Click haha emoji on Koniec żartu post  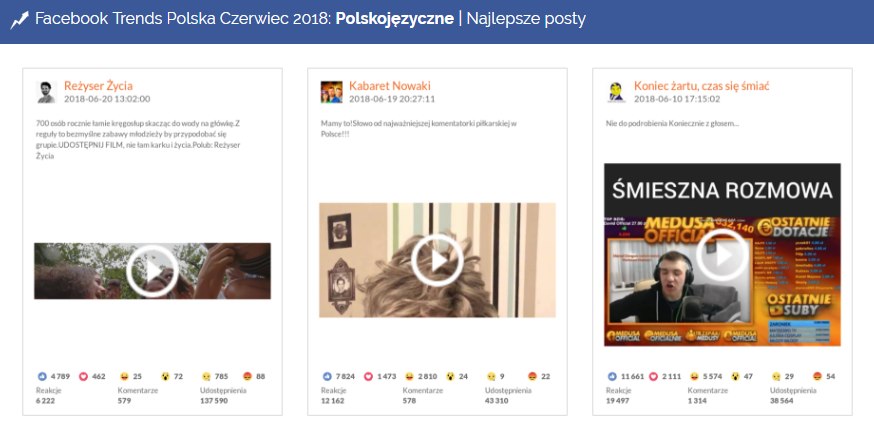(x=695, y=376)
